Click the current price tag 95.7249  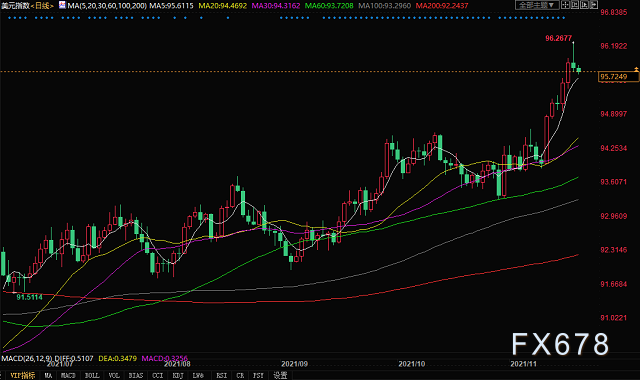pyautogui.click(x=618, y=77)
